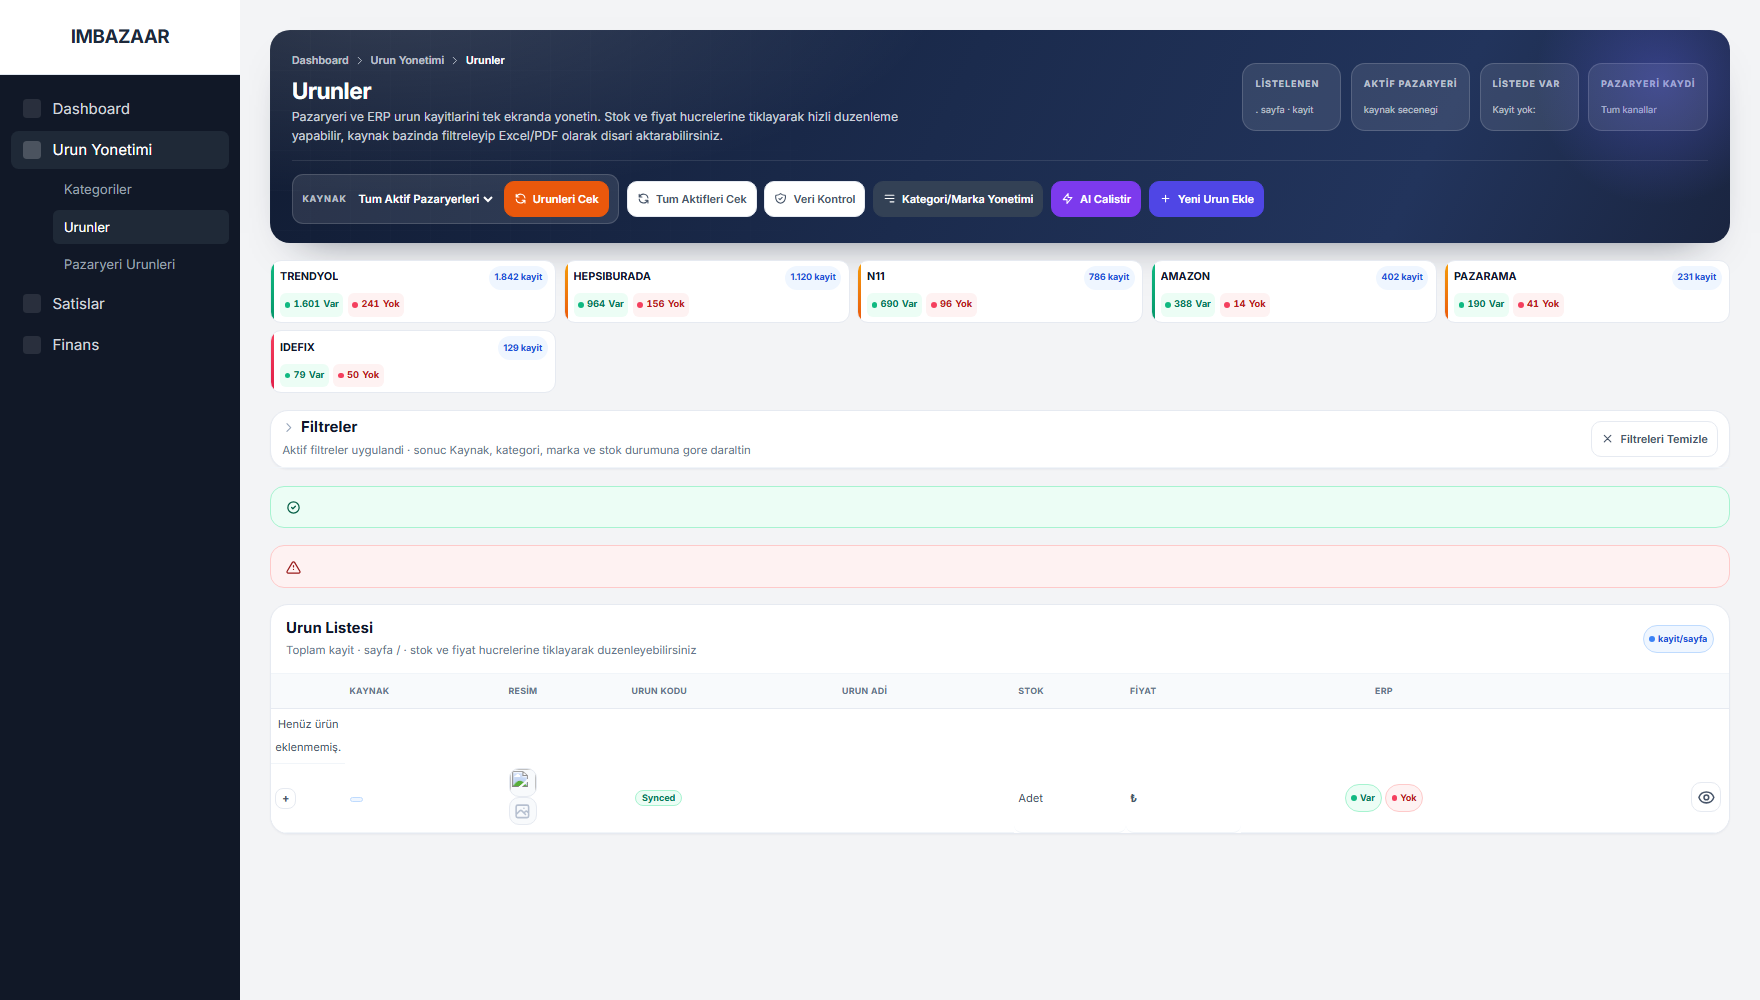Click the Trendyol marketplace summary card
This screenshot has width=1760, height=1000.
412,291
